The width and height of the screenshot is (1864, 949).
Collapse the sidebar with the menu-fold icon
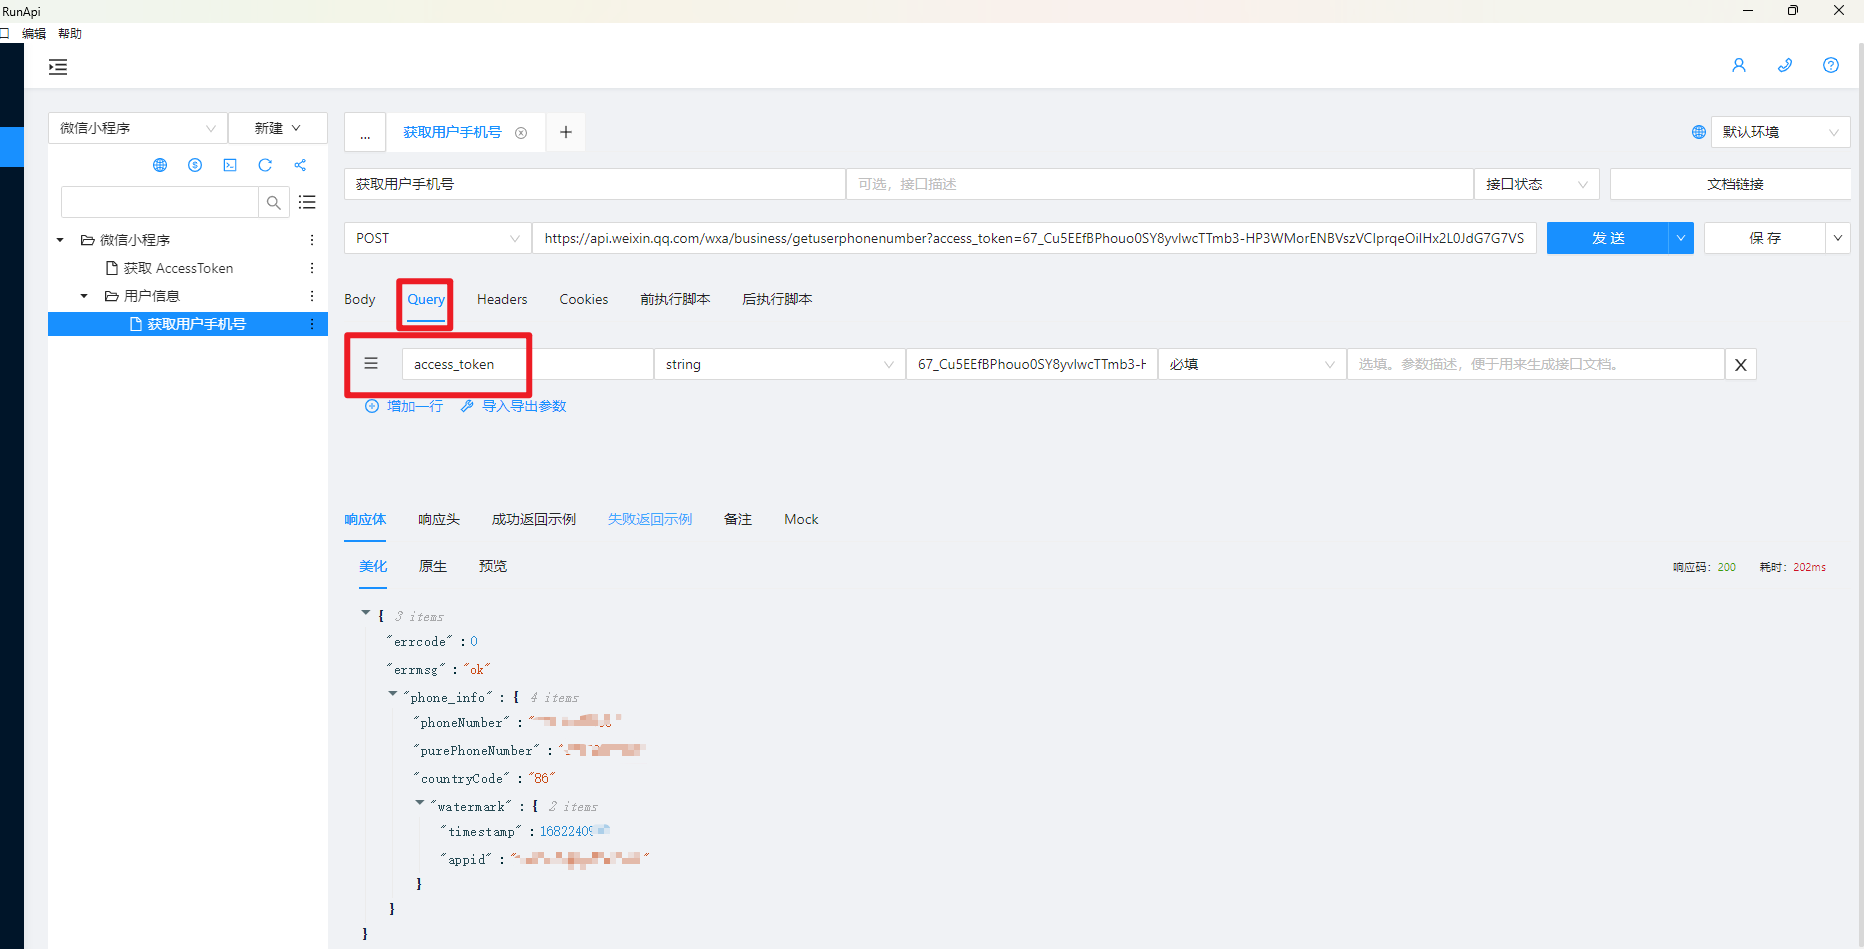[x=58, y=67]
